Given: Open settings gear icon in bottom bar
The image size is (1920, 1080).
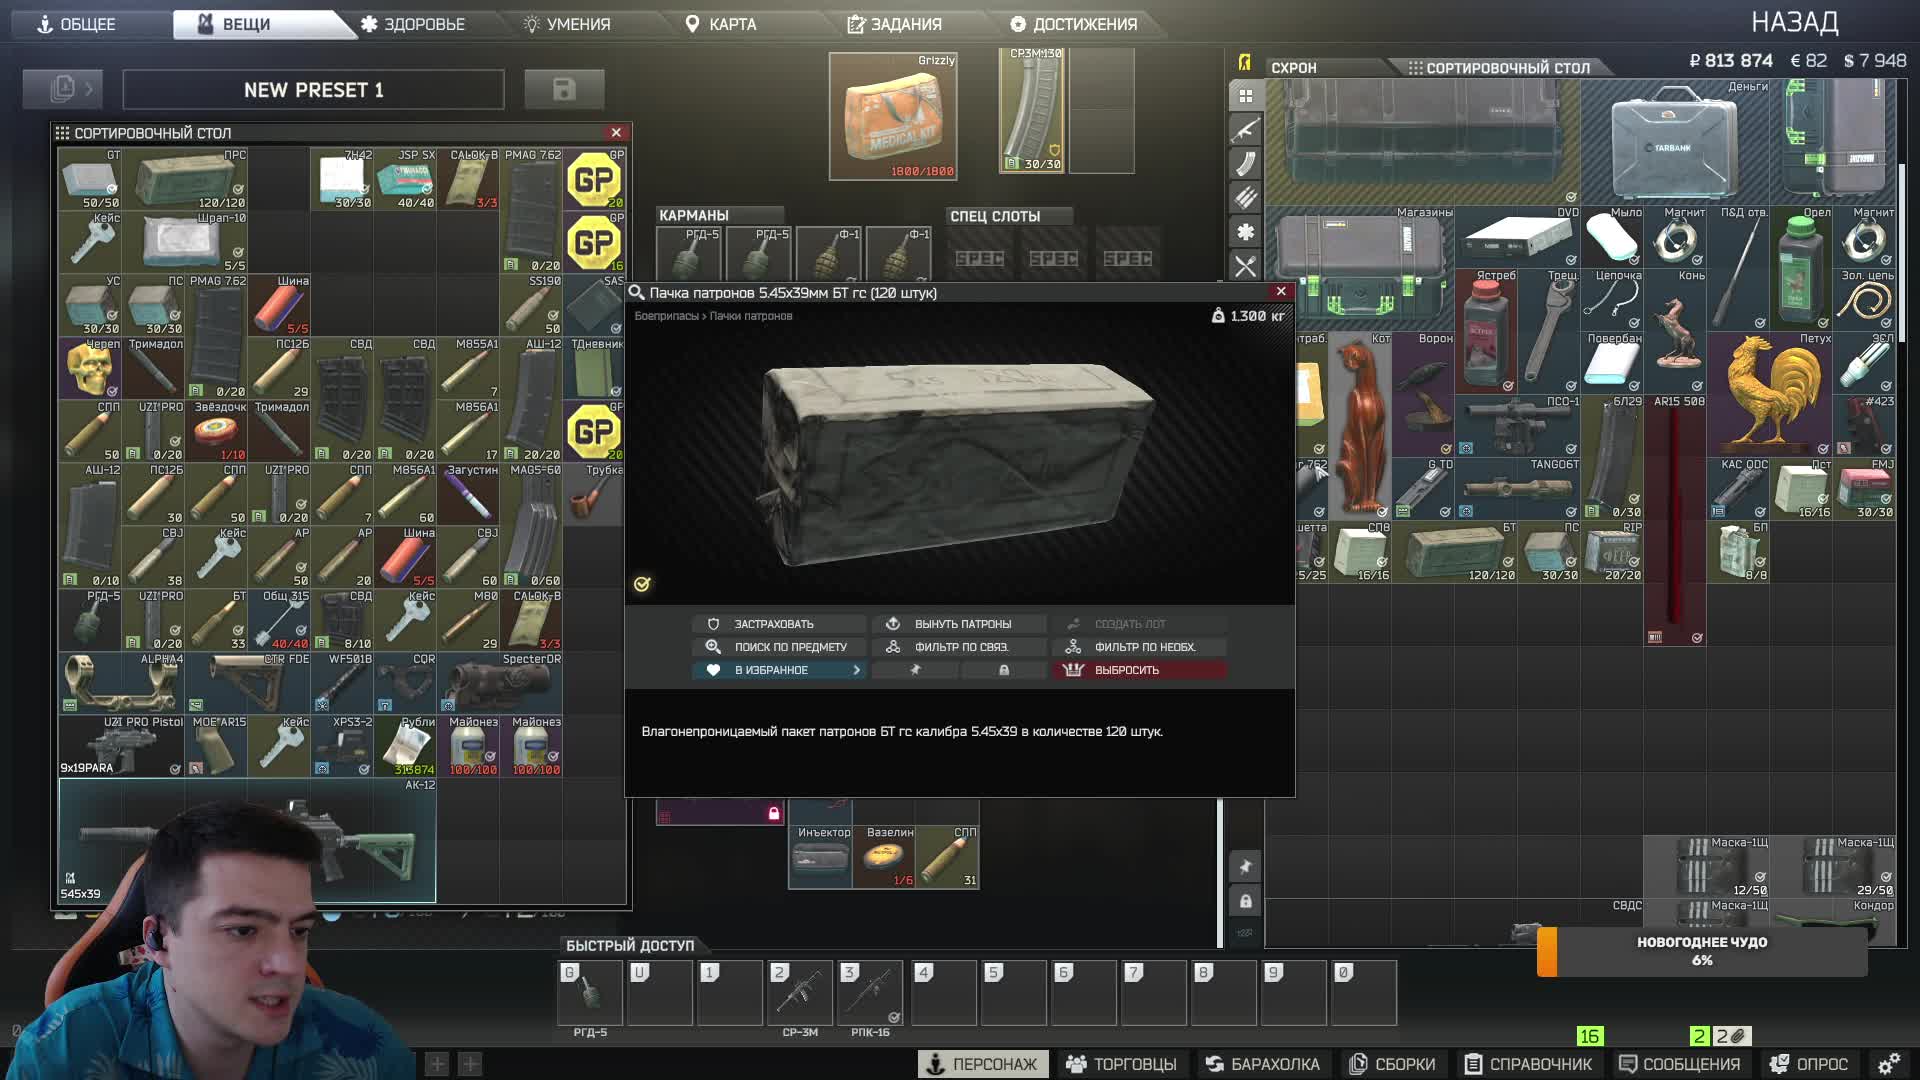Looking at the screenshot, I should pyautogui.click(x=1889, y=1064).
